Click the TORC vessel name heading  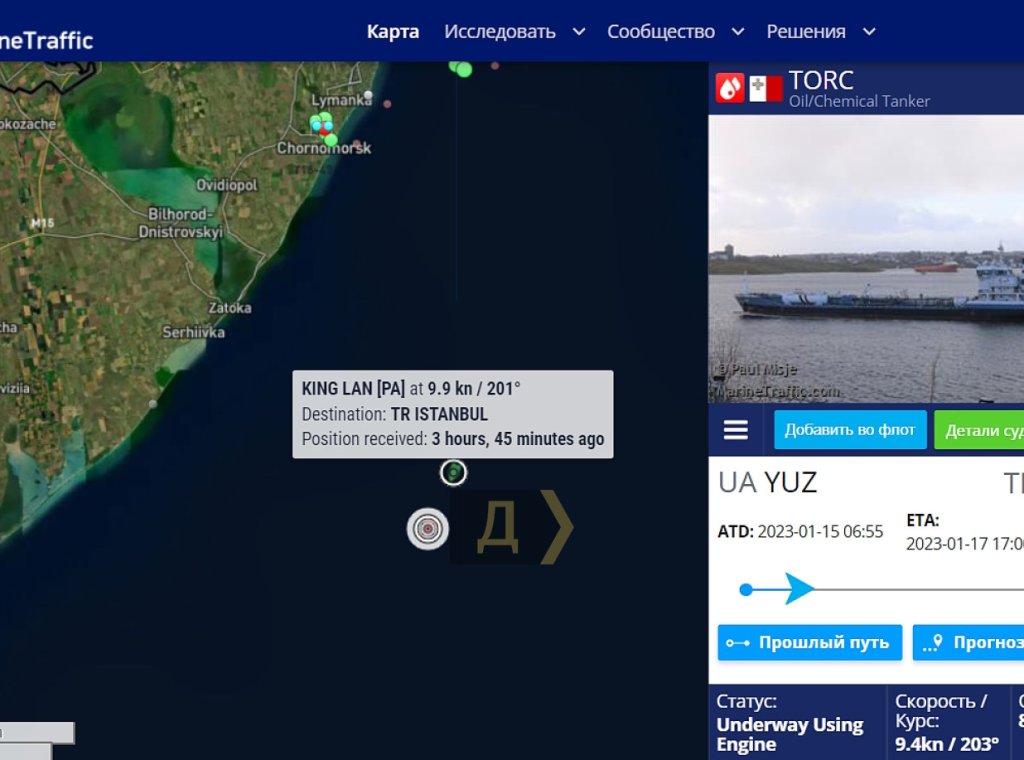click(x=821, y=80)
